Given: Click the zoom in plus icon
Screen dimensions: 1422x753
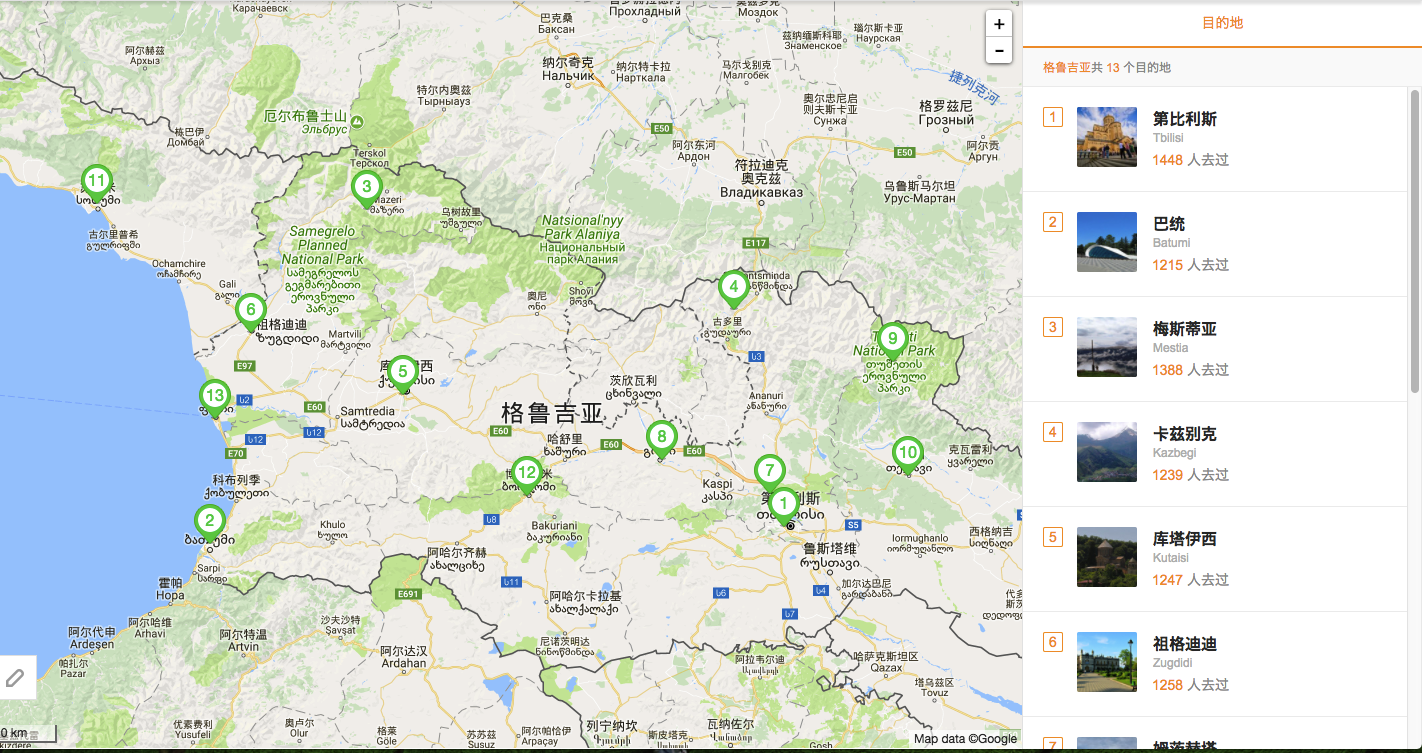Looking at the screenshot, I should click(998, 23).
